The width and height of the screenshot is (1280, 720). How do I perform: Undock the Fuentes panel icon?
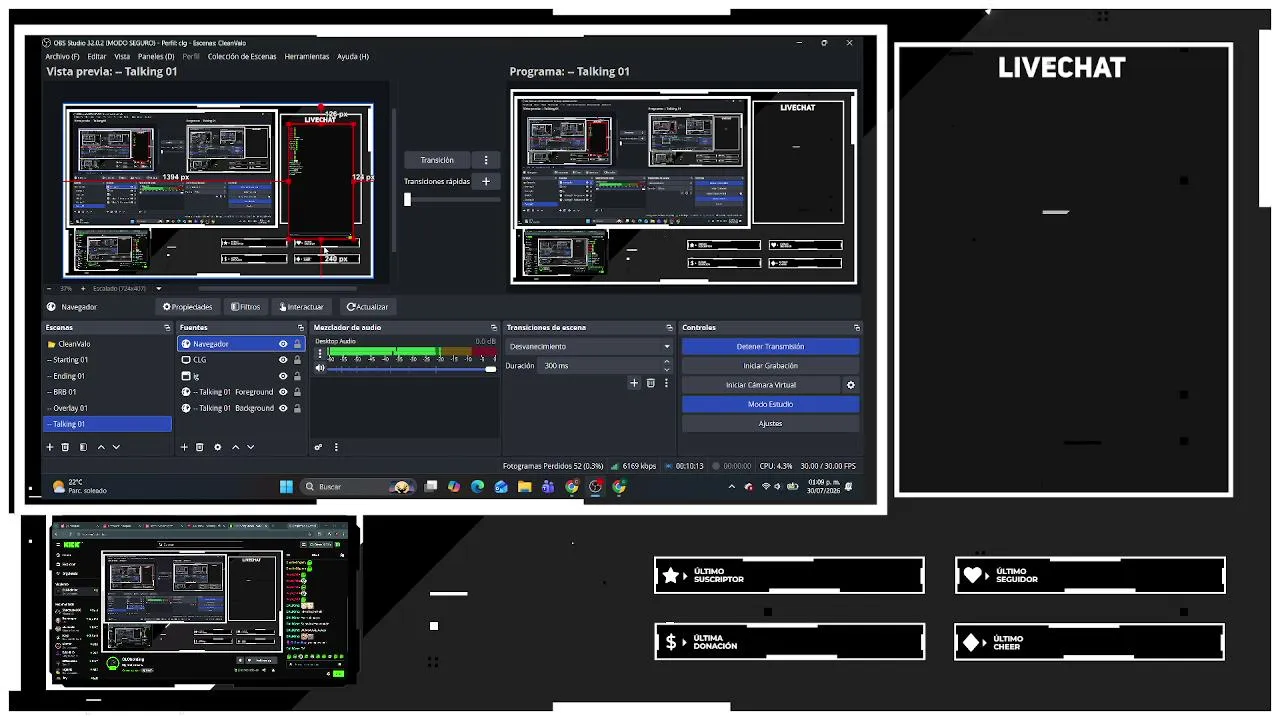coord(300,328)
